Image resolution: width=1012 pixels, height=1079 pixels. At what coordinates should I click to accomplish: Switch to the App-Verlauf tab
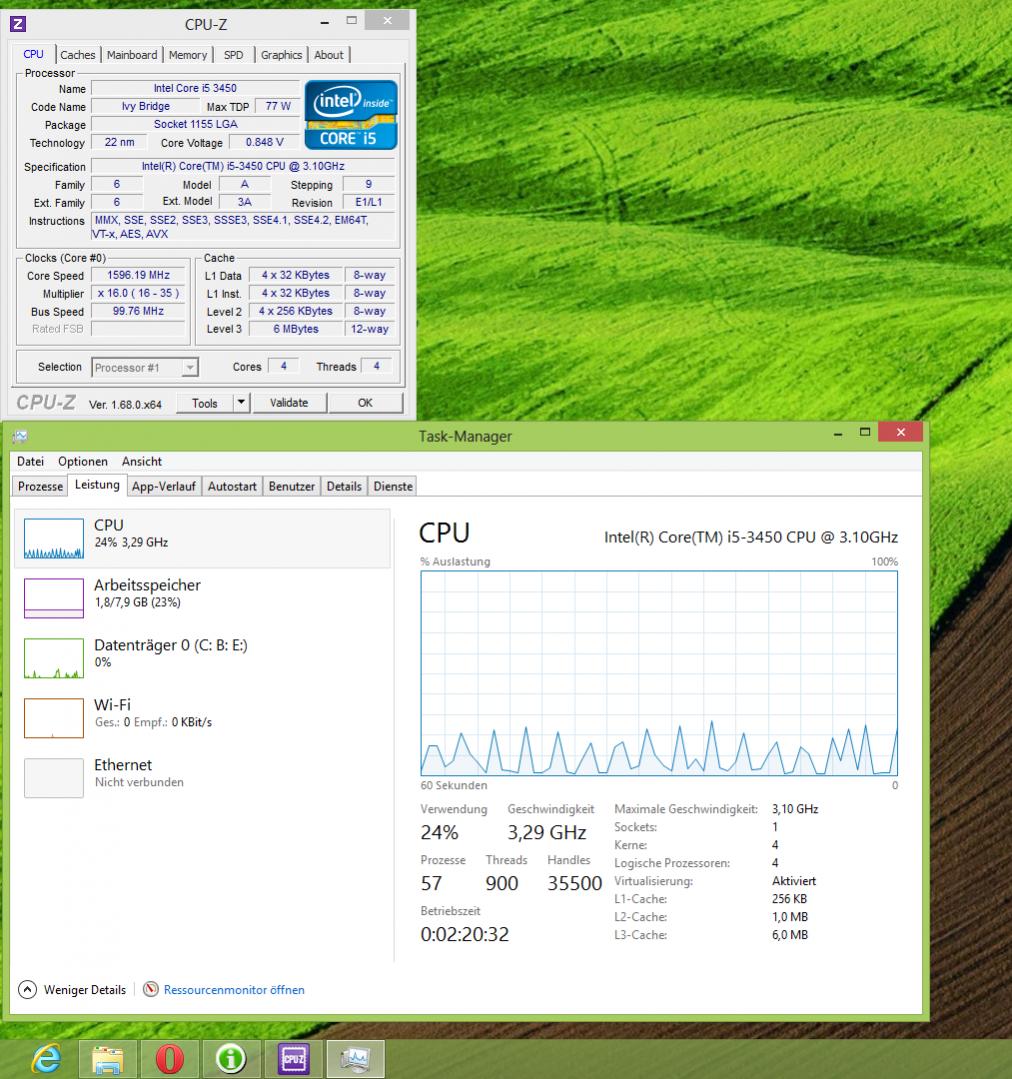tap(164, 486)
